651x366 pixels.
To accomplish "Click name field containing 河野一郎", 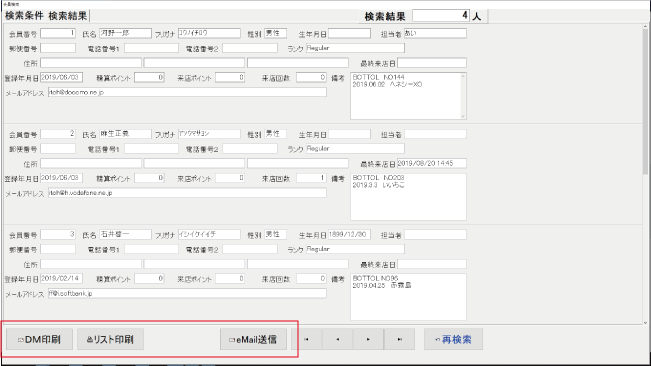I will [x=125, y=33].
